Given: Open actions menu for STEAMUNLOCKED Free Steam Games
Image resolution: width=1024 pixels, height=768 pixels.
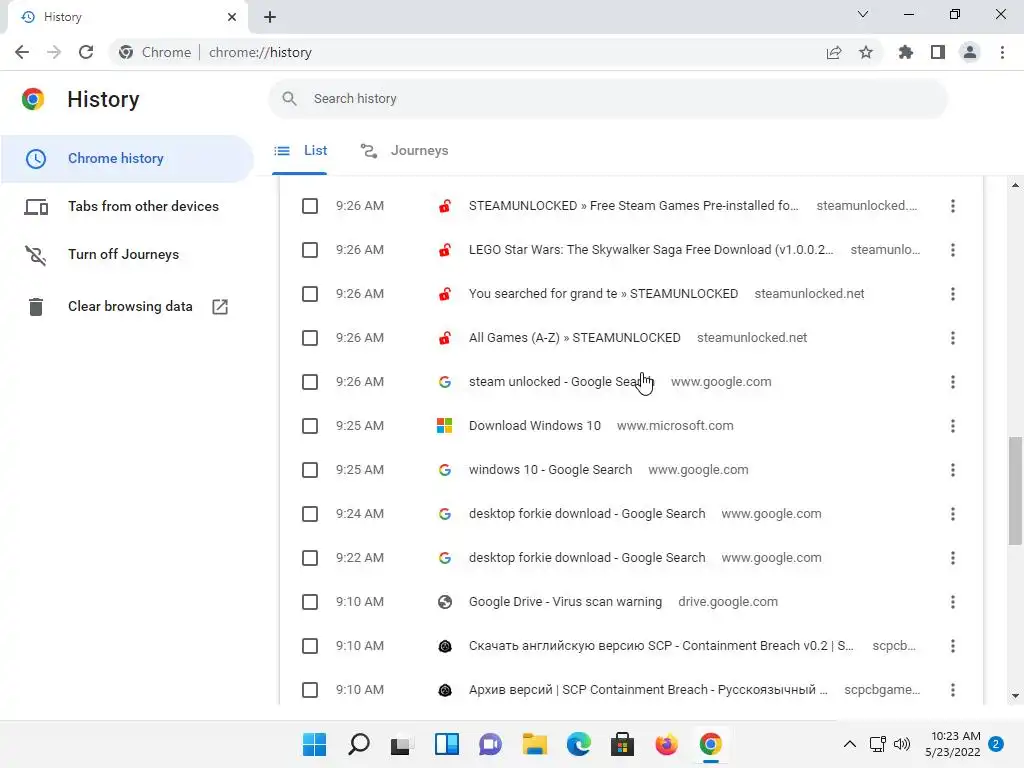Looking at the screenshot, I should [953, 206].
